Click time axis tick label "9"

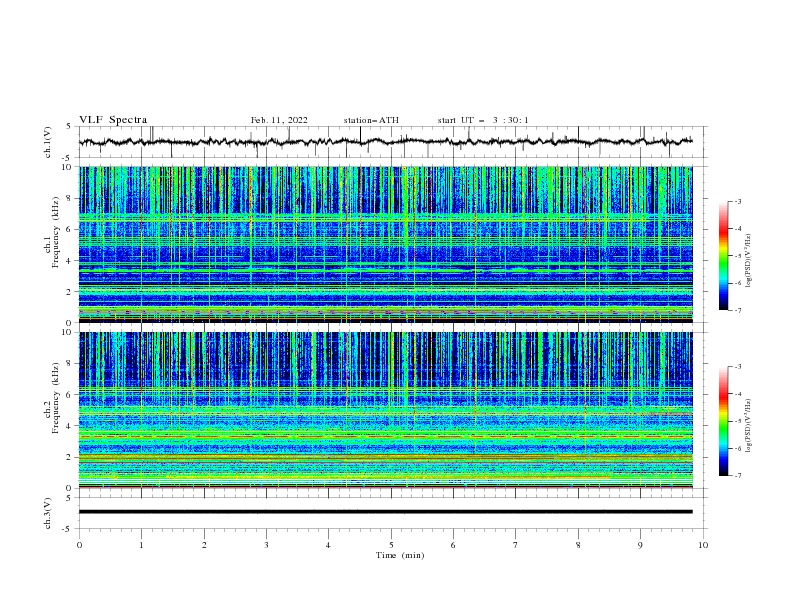pos(640,545)
